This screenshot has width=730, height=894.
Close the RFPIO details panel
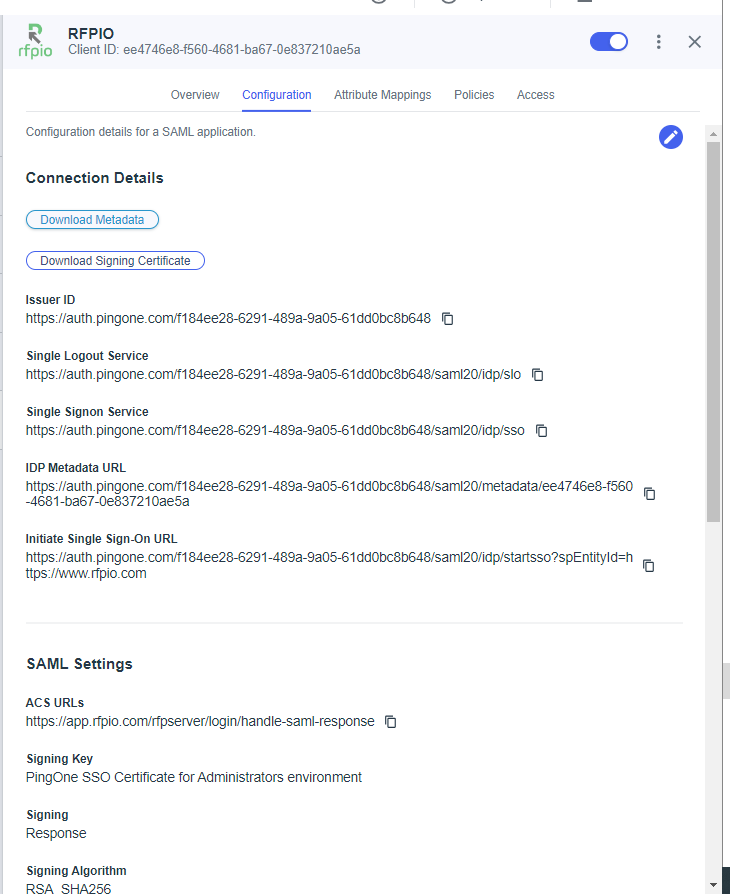[x=695, y=42]
